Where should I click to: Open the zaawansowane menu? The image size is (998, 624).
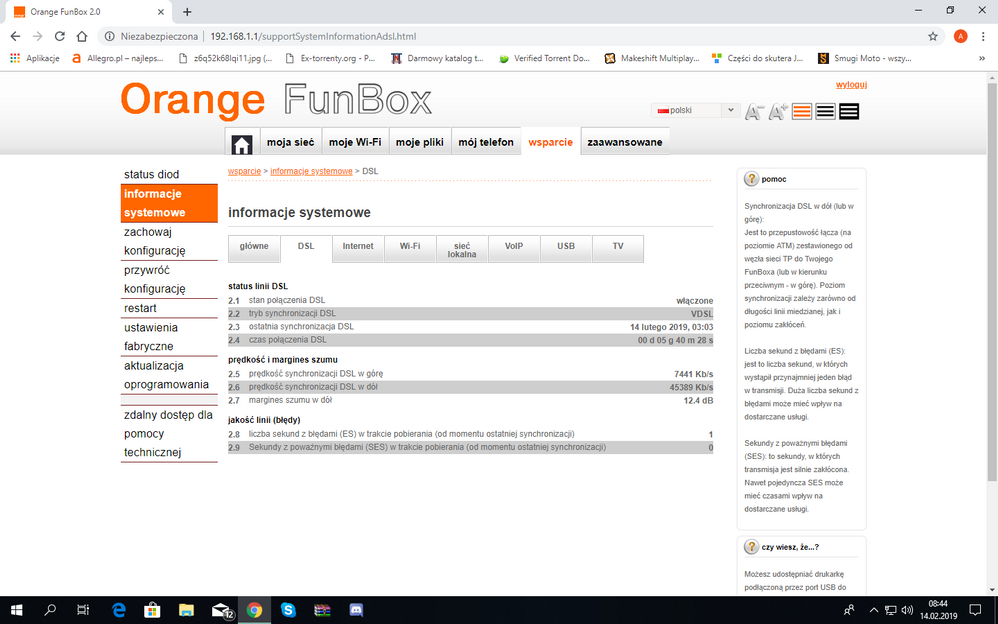coord(625,142)
